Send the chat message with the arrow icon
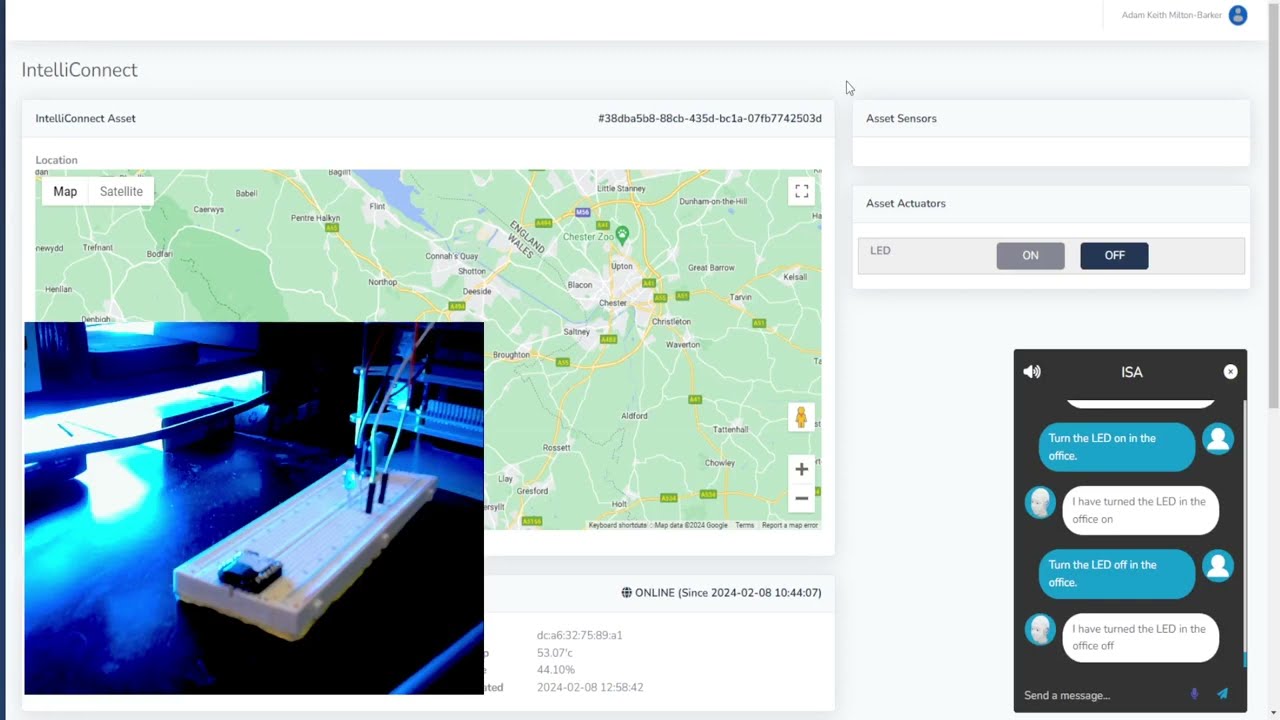Image resolution: width=1280 pixels, height=720 pixels. coord(1222,694)
